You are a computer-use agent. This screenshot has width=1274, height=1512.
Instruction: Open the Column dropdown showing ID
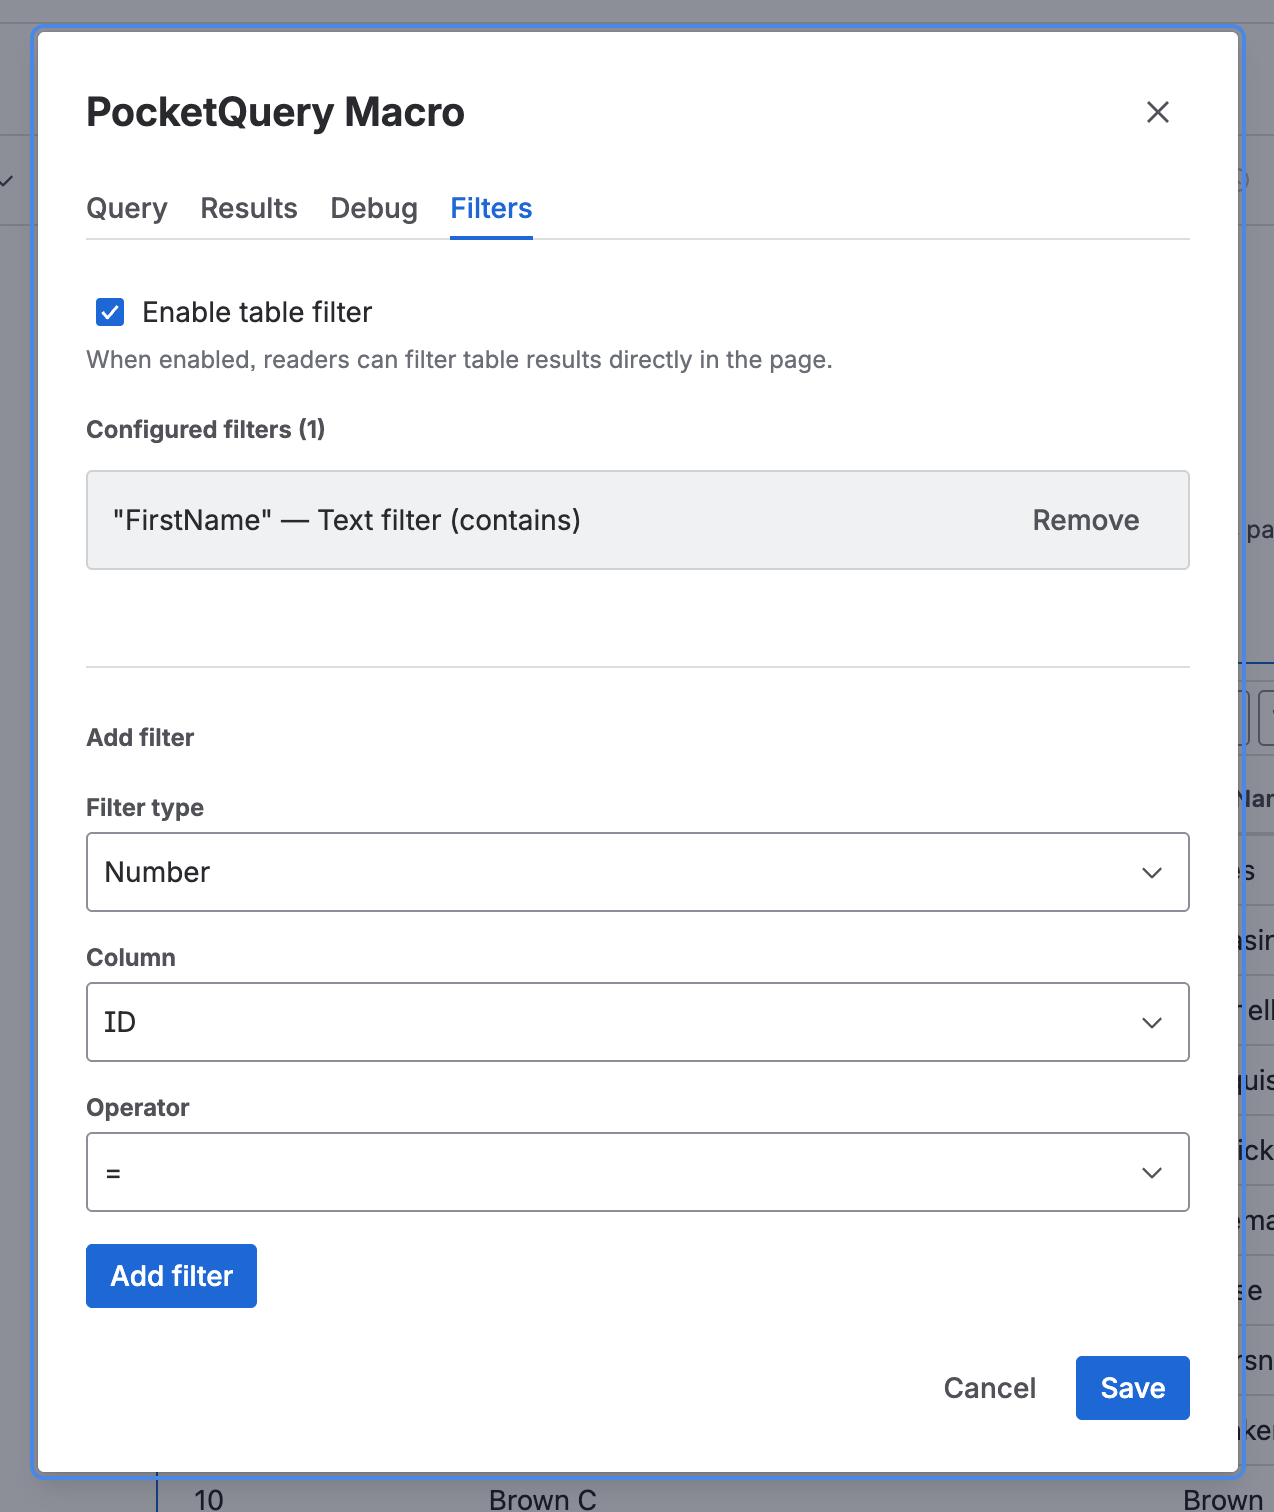pos(638,1022)
